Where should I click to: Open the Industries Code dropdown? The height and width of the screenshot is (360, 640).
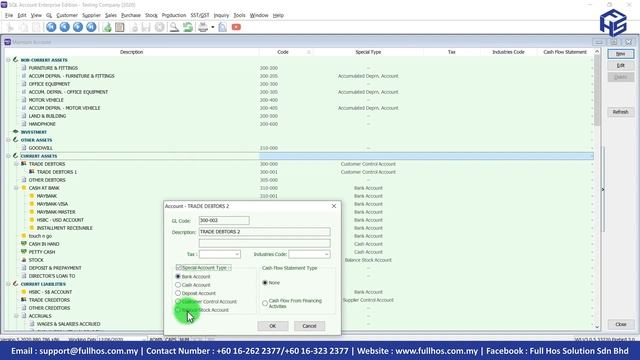(326, 254)
